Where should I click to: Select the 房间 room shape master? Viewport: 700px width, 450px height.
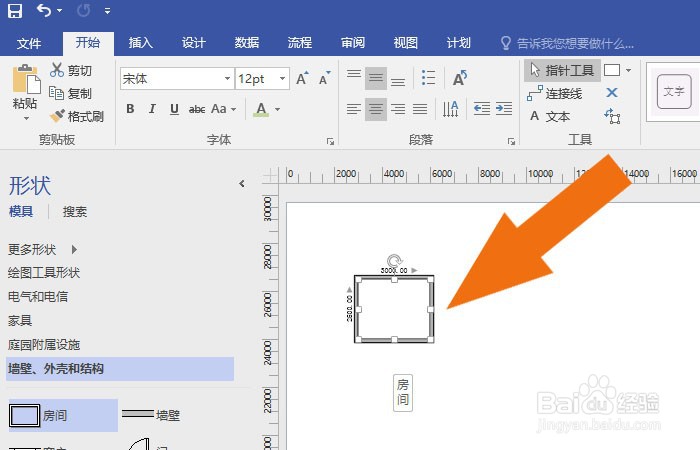pyautogui.click(x=63, y=415)
